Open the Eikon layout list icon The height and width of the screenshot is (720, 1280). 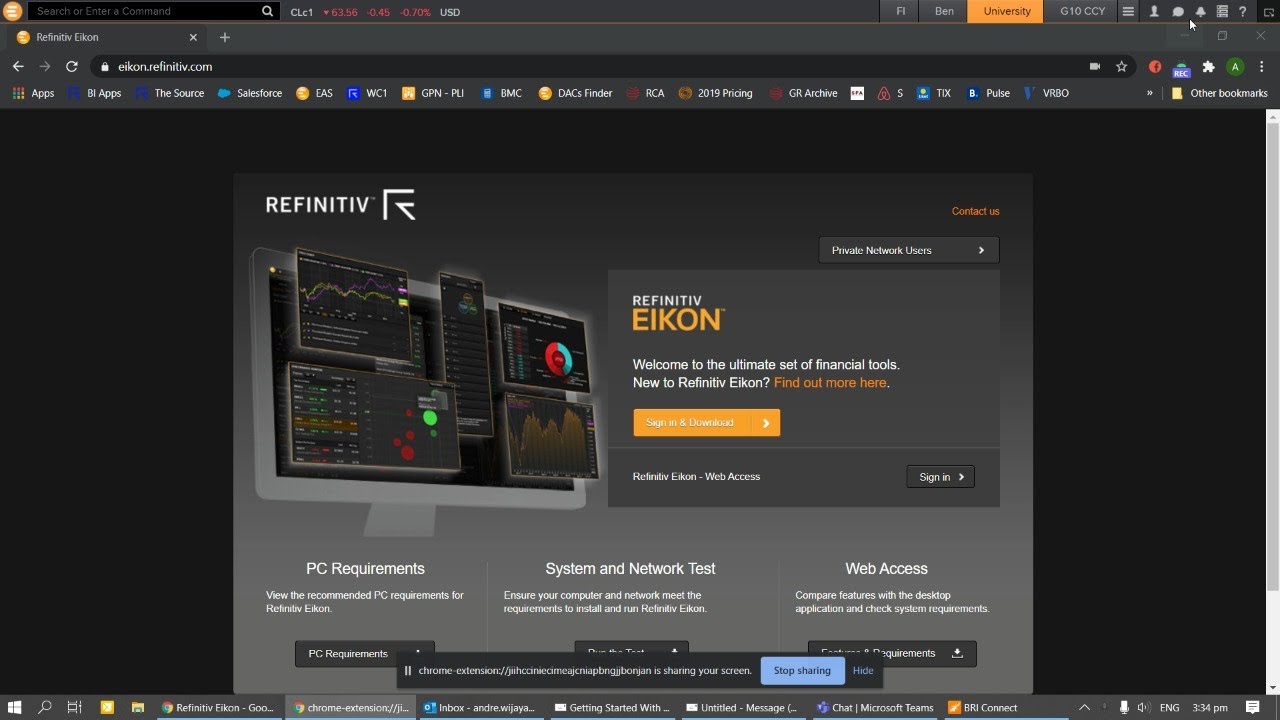1222,12
